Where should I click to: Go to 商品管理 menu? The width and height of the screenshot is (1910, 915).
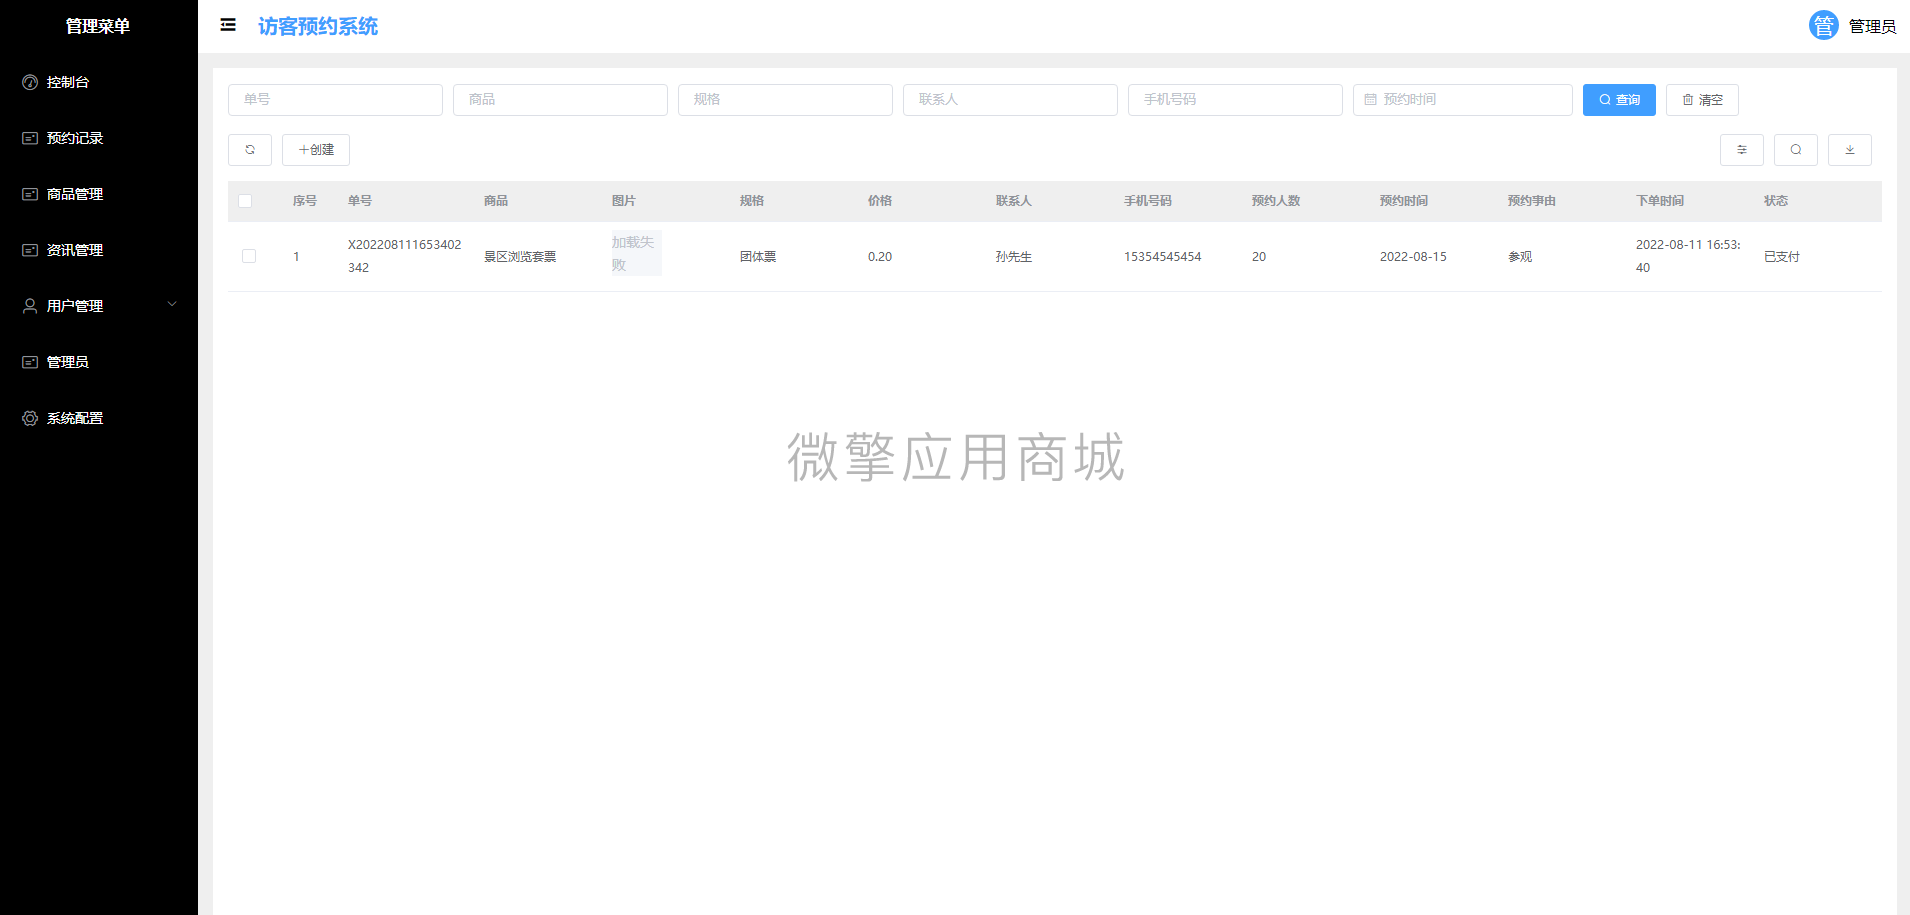pyautogui.click(x=99, y=194)
